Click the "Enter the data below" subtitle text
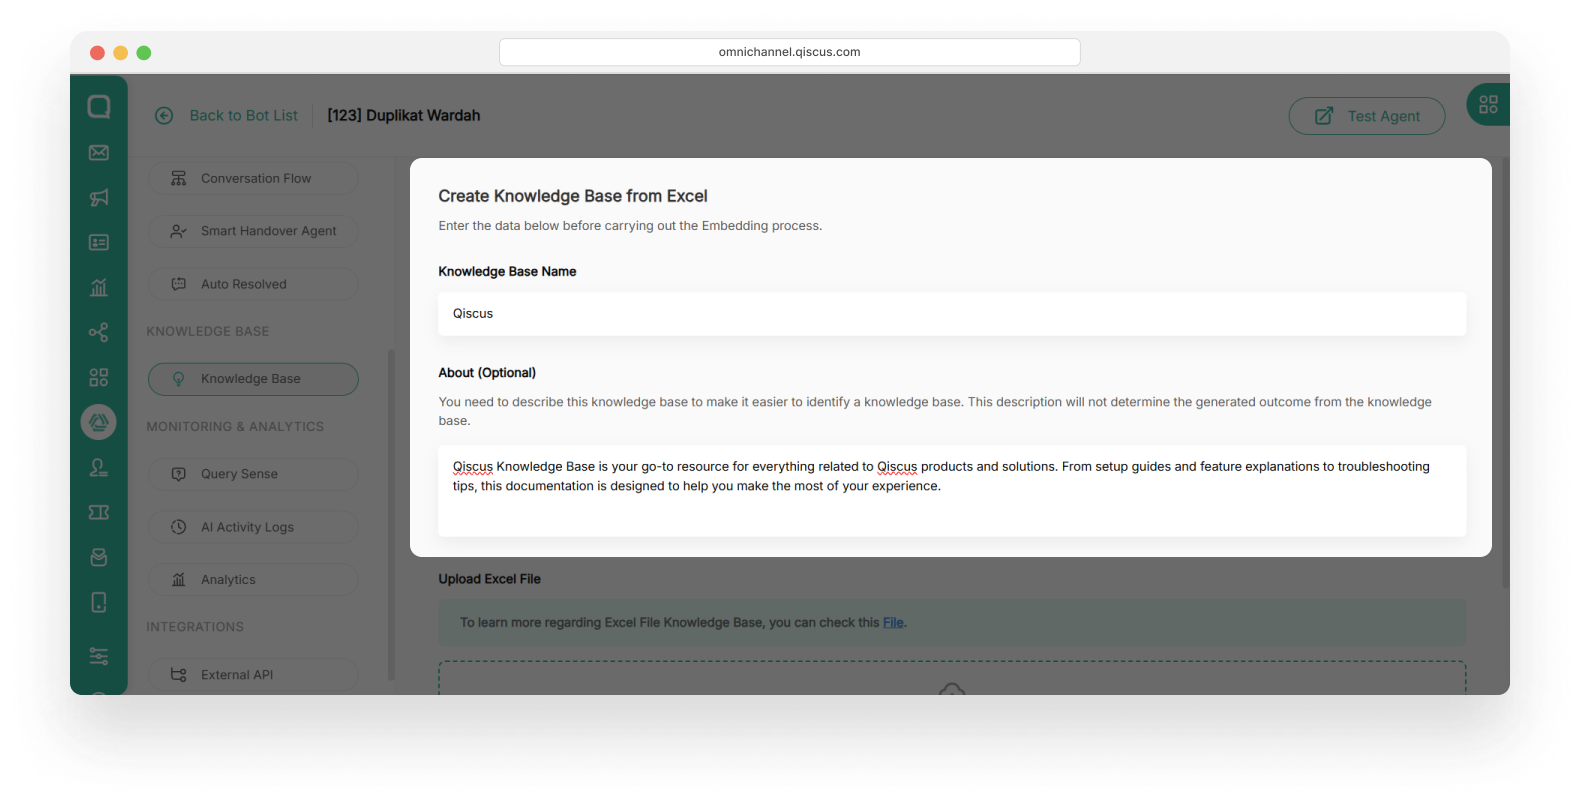This screenshot has width=1580, height=804. pyautogui.click(x=630, y=226)
